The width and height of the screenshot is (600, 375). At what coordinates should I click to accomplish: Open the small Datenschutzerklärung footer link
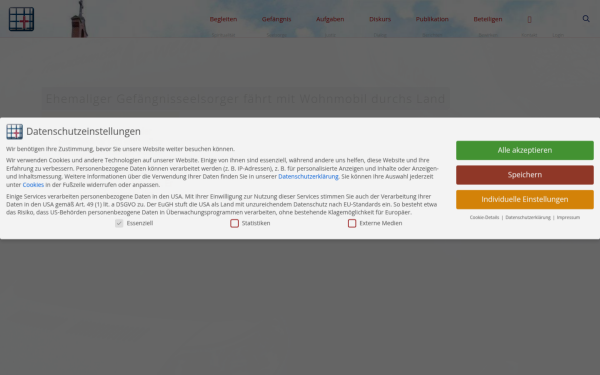click(528, 217)
